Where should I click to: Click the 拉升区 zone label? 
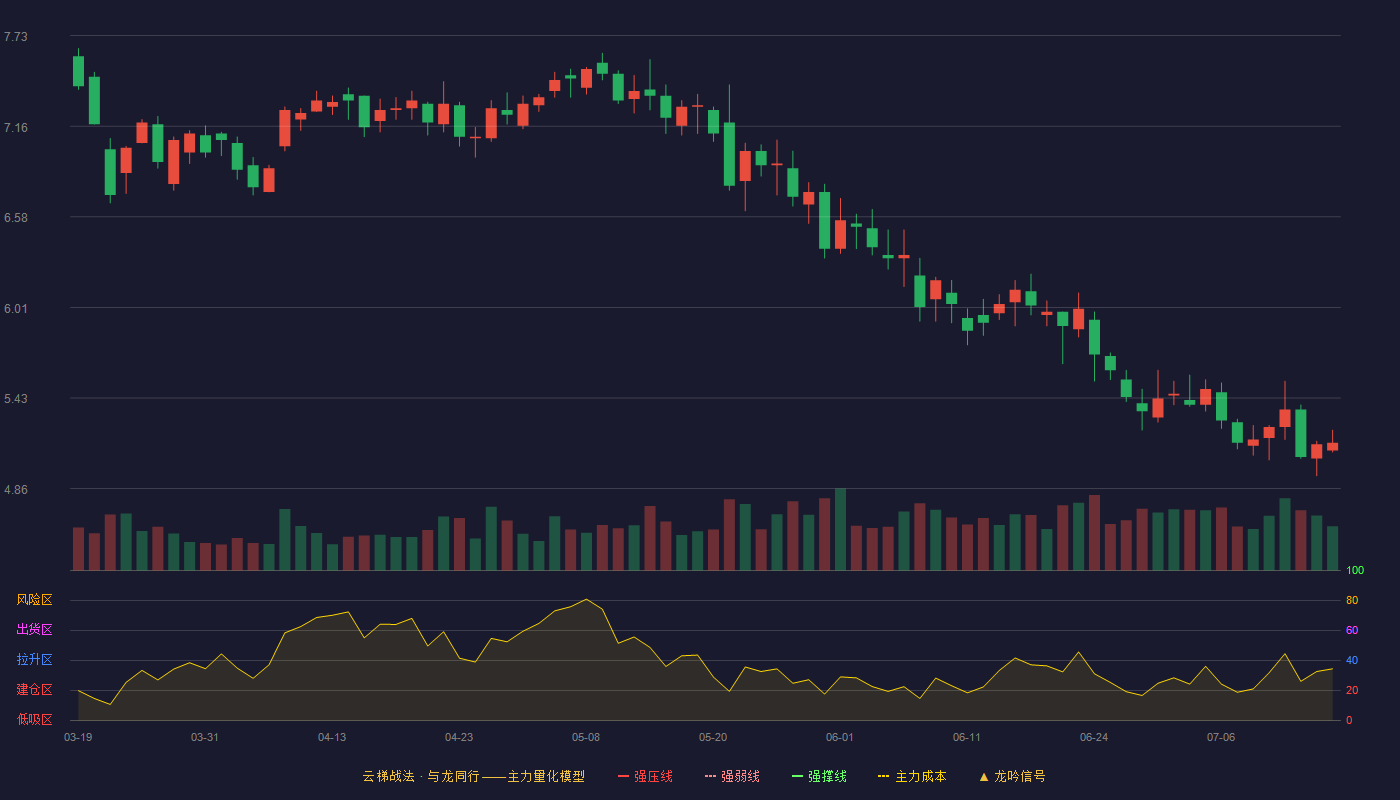pyautogui.click(x=34, y=660)
